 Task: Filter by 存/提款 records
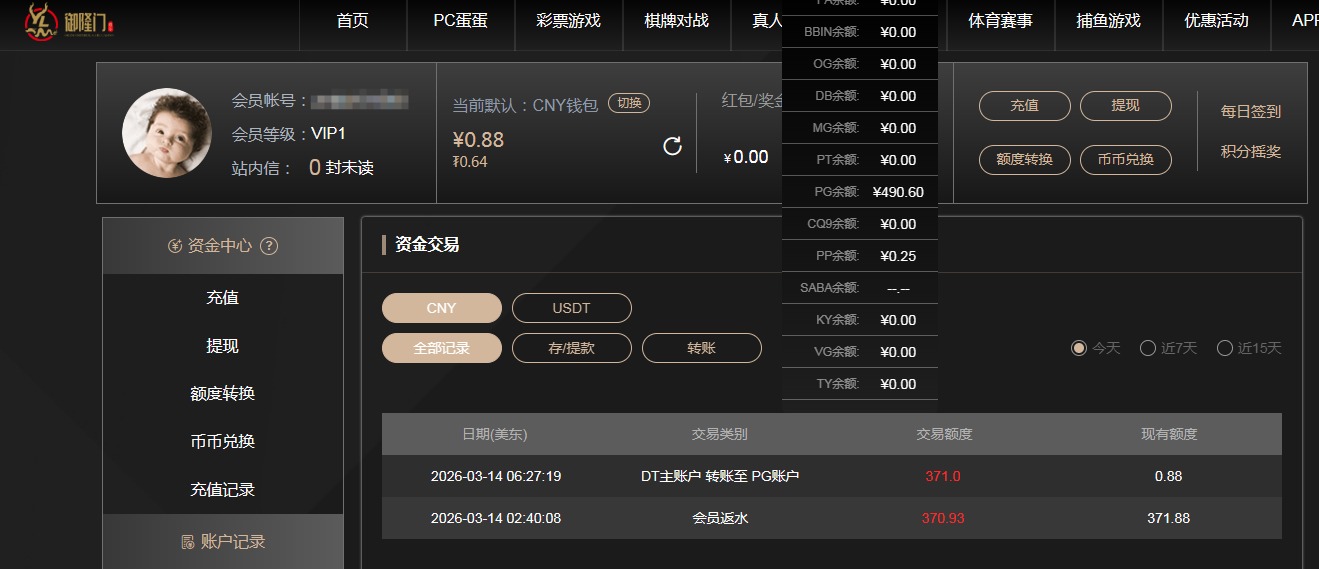[572, 348]
